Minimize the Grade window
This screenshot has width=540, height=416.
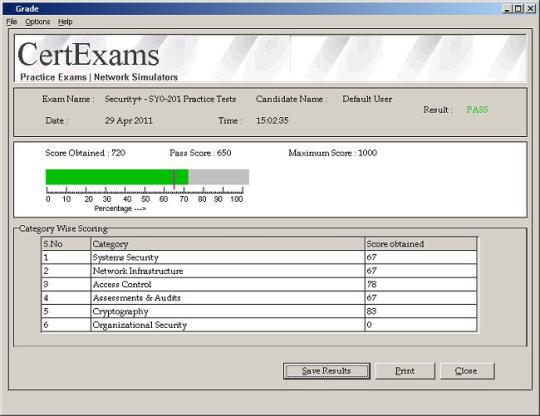(507, 9)
